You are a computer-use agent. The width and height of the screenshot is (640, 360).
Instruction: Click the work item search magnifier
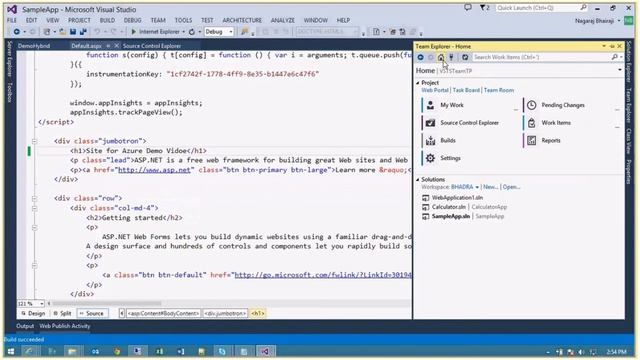tap(614, 58)
